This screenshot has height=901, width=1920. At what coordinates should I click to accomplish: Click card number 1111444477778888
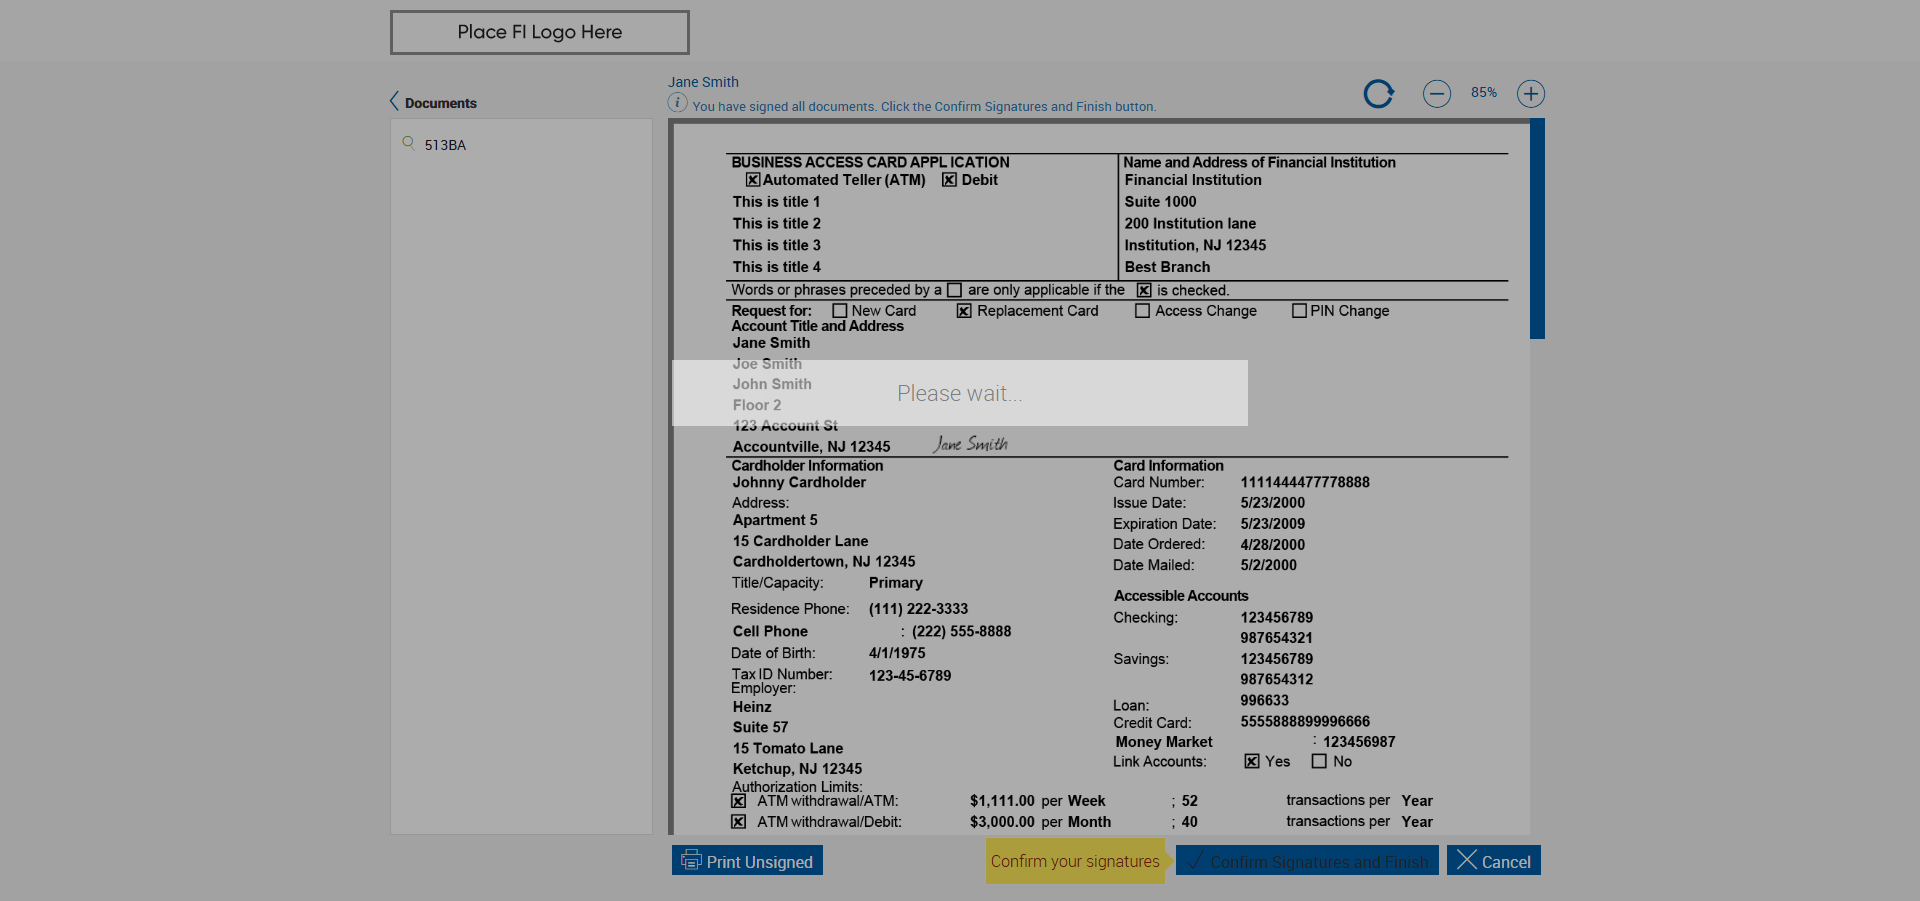1305,482
